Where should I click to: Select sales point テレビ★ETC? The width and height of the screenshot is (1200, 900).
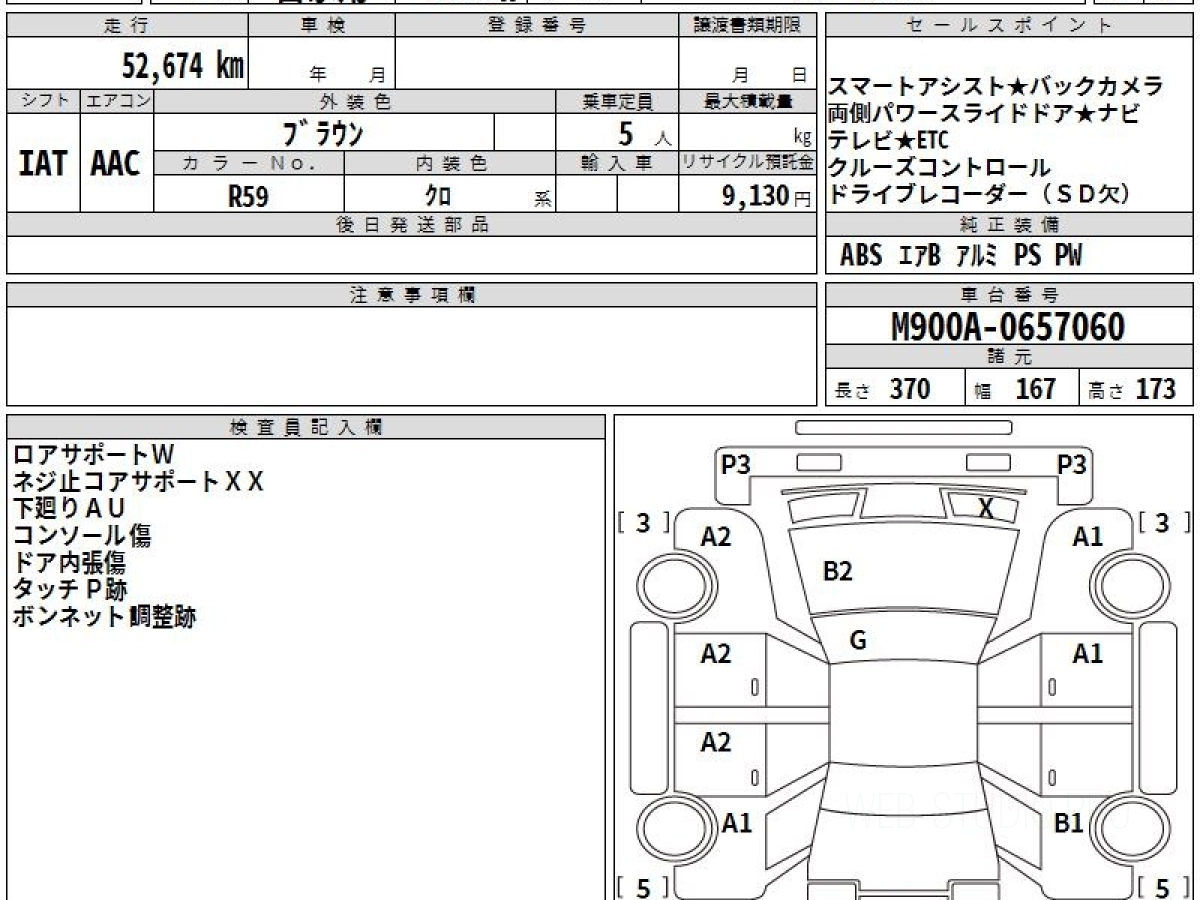pyautogui.click(x=889, y=140)
